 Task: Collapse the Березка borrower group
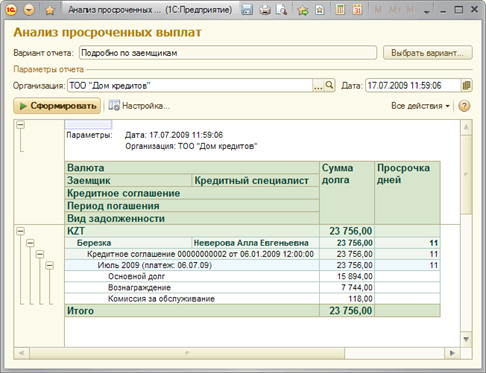[x=30, y=243]
